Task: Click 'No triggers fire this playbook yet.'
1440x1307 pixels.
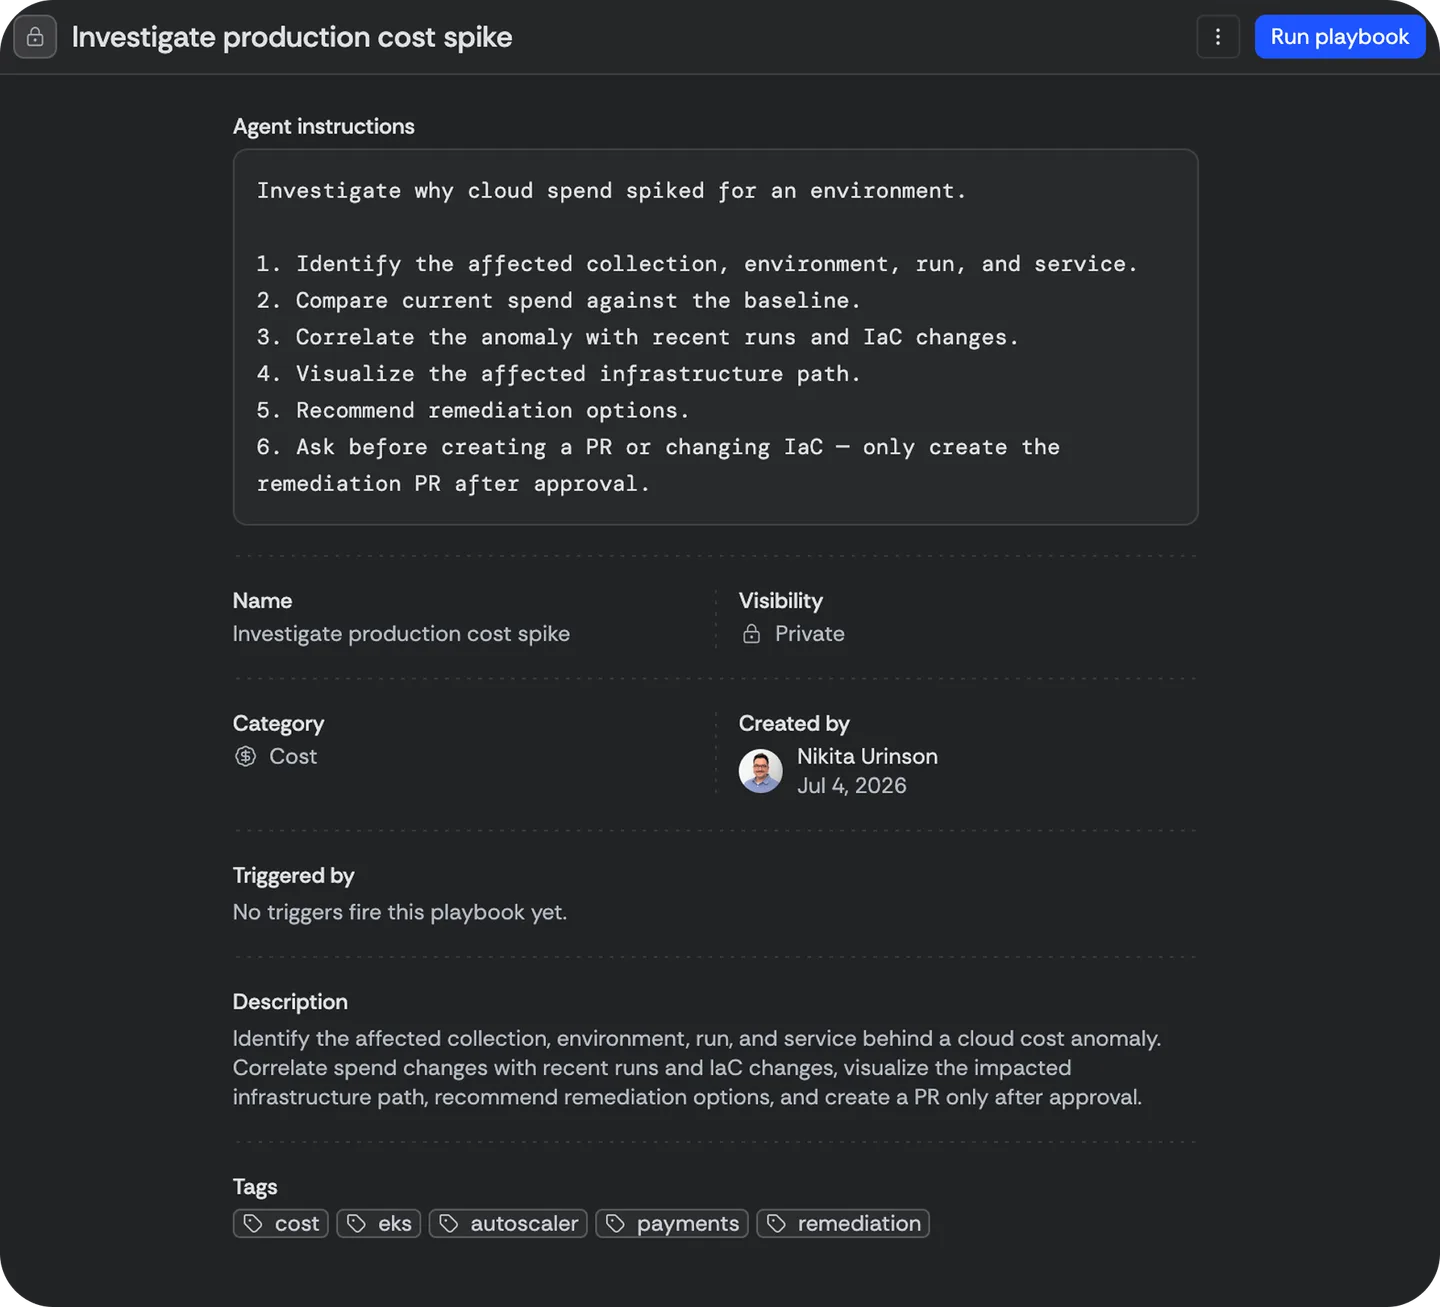Action: [x=400, y=912]
